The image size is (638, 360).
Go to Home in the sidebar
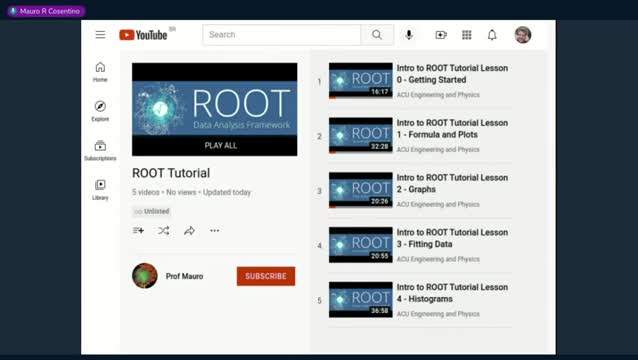pyautogui.click(x=100, y=72)
